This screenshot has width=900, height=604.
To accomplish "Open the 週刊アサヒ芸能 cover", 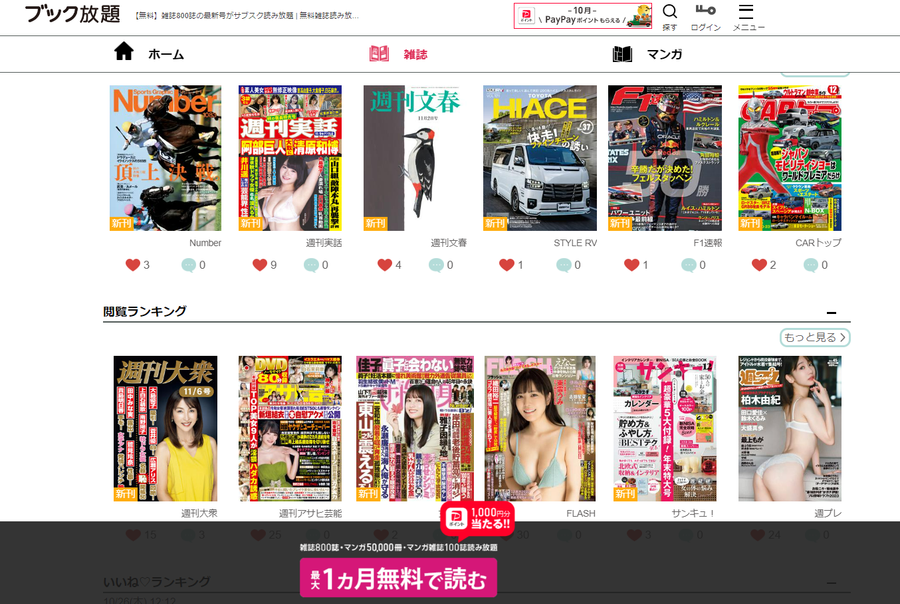I will 290,428.
